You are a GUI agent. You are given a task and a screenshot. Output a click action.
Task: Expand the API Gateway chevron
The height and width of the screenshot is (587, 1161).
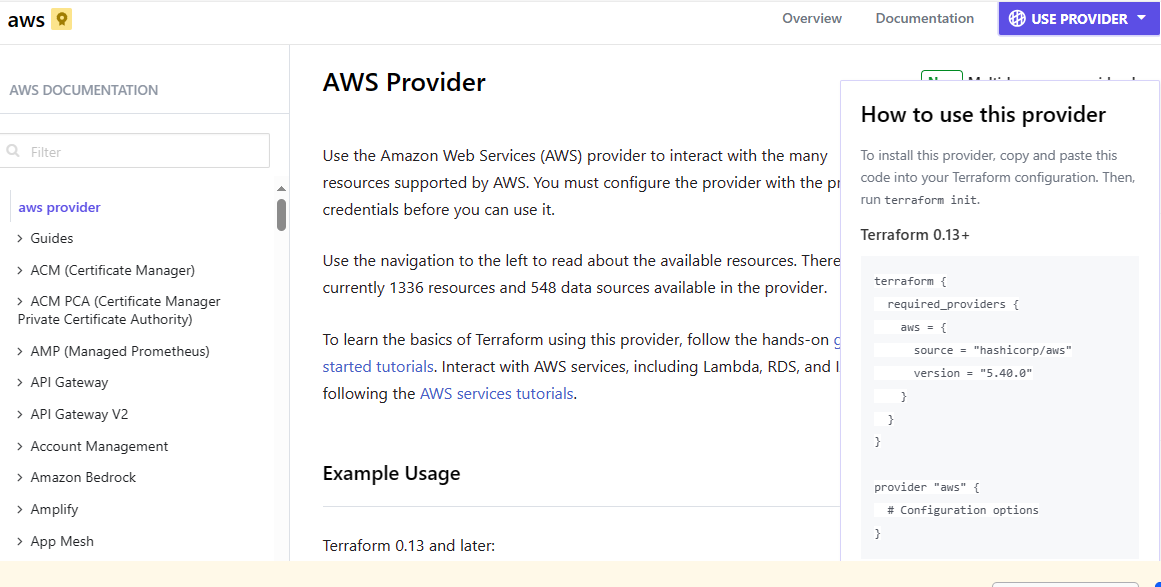20,382
